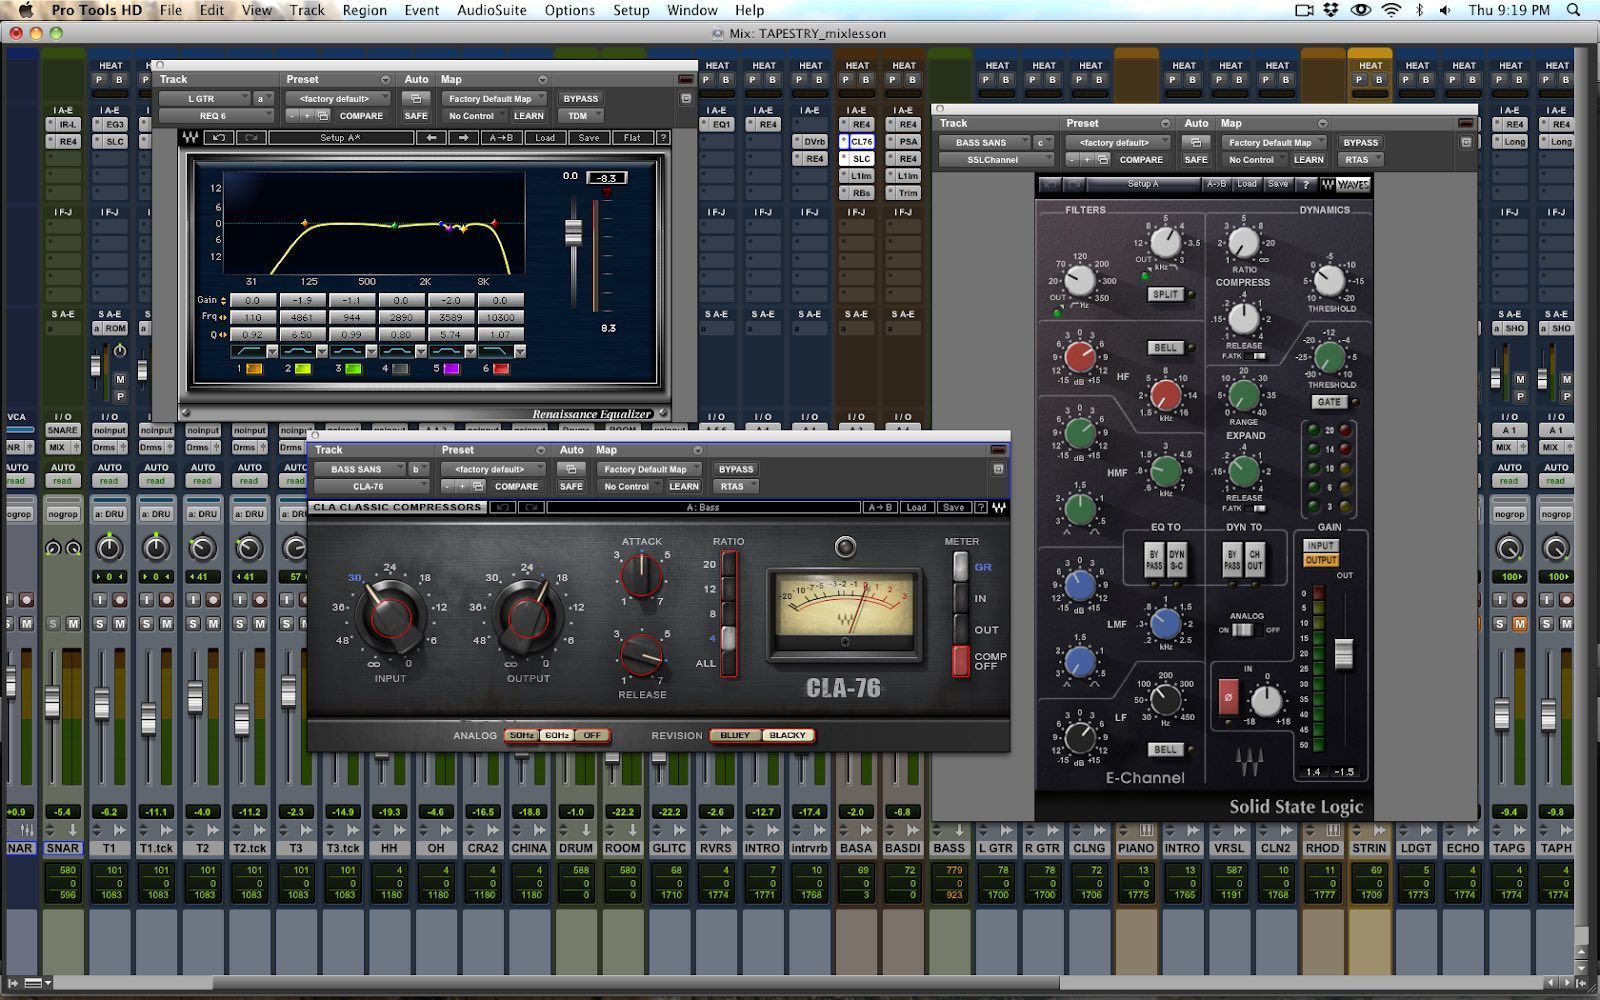1600x1000 pixels.
Task: Click the Flat button in Renaissance Equalizer
Action: click(x=633, y=138)
